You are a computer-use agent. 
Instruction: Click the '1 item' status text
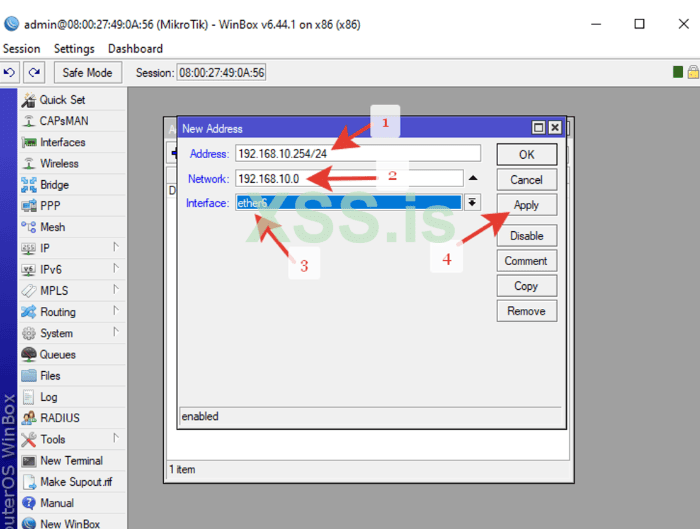pyautogui.click(x=182, y=469)
